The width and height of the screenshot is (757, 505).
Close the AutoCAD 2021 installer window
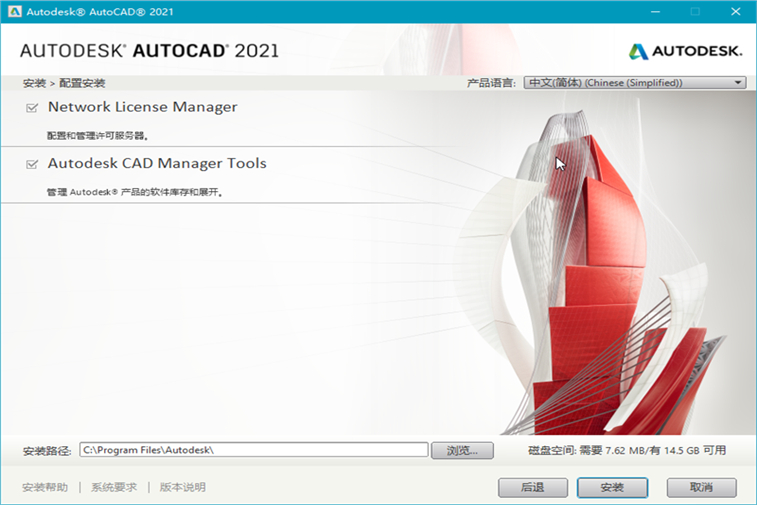click(x=735, y=12)
